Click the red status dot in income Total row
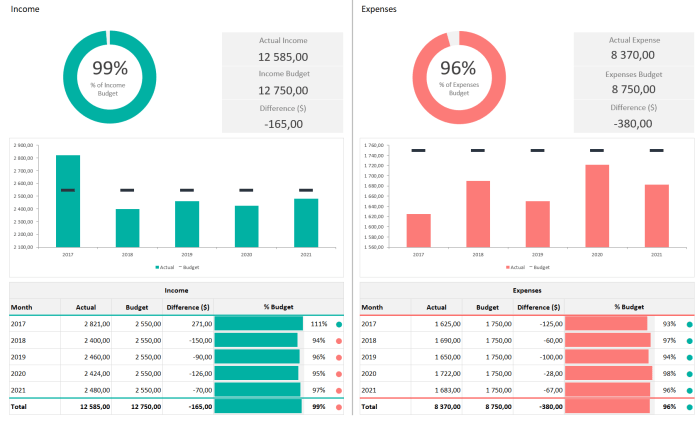Viewport: 700px width, 421px height. (339, 407)
